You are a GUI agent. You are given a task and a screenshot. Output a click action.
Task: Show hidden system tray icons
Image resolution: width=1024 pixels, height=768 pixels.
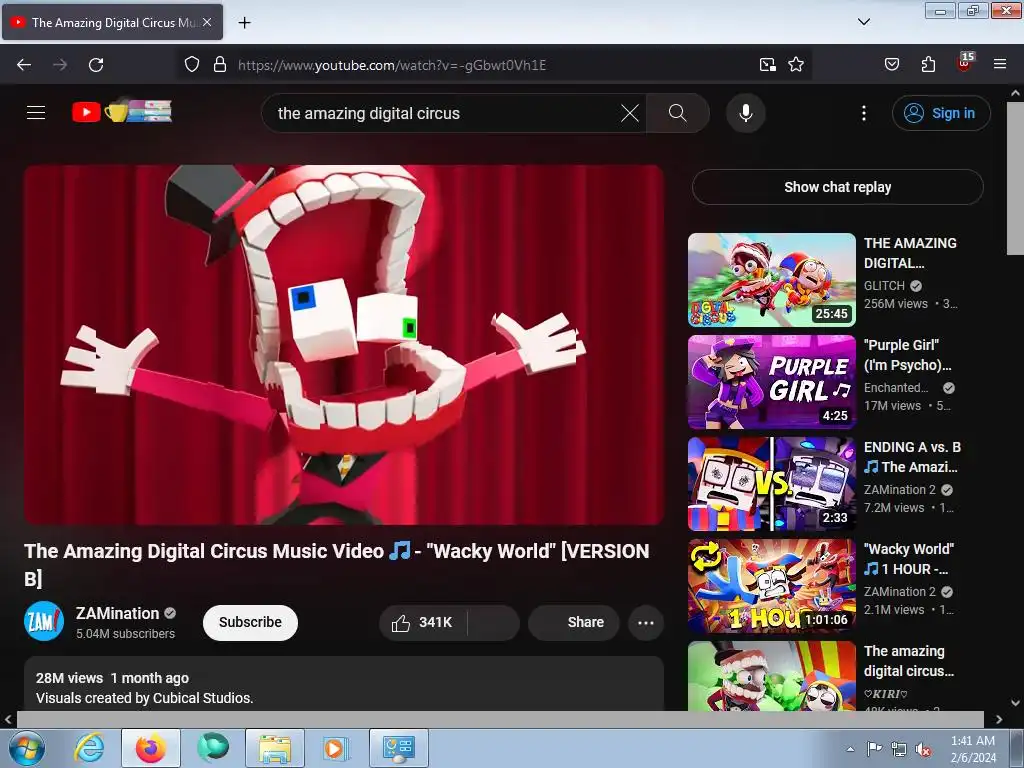[850, 749]
